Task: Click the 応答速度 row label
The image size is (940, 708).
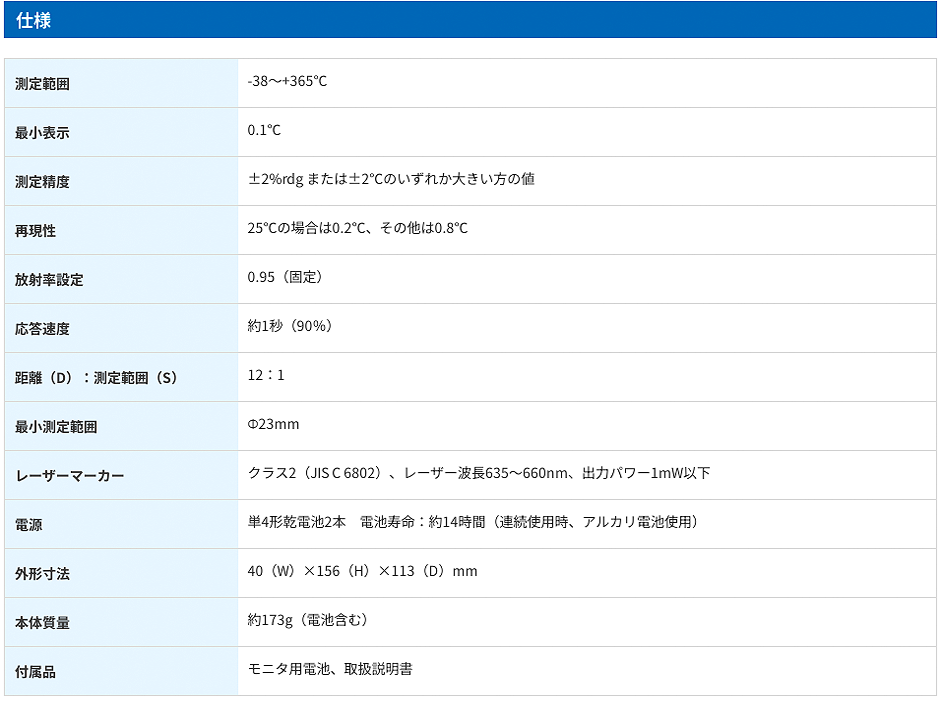Action: [42, 329]
